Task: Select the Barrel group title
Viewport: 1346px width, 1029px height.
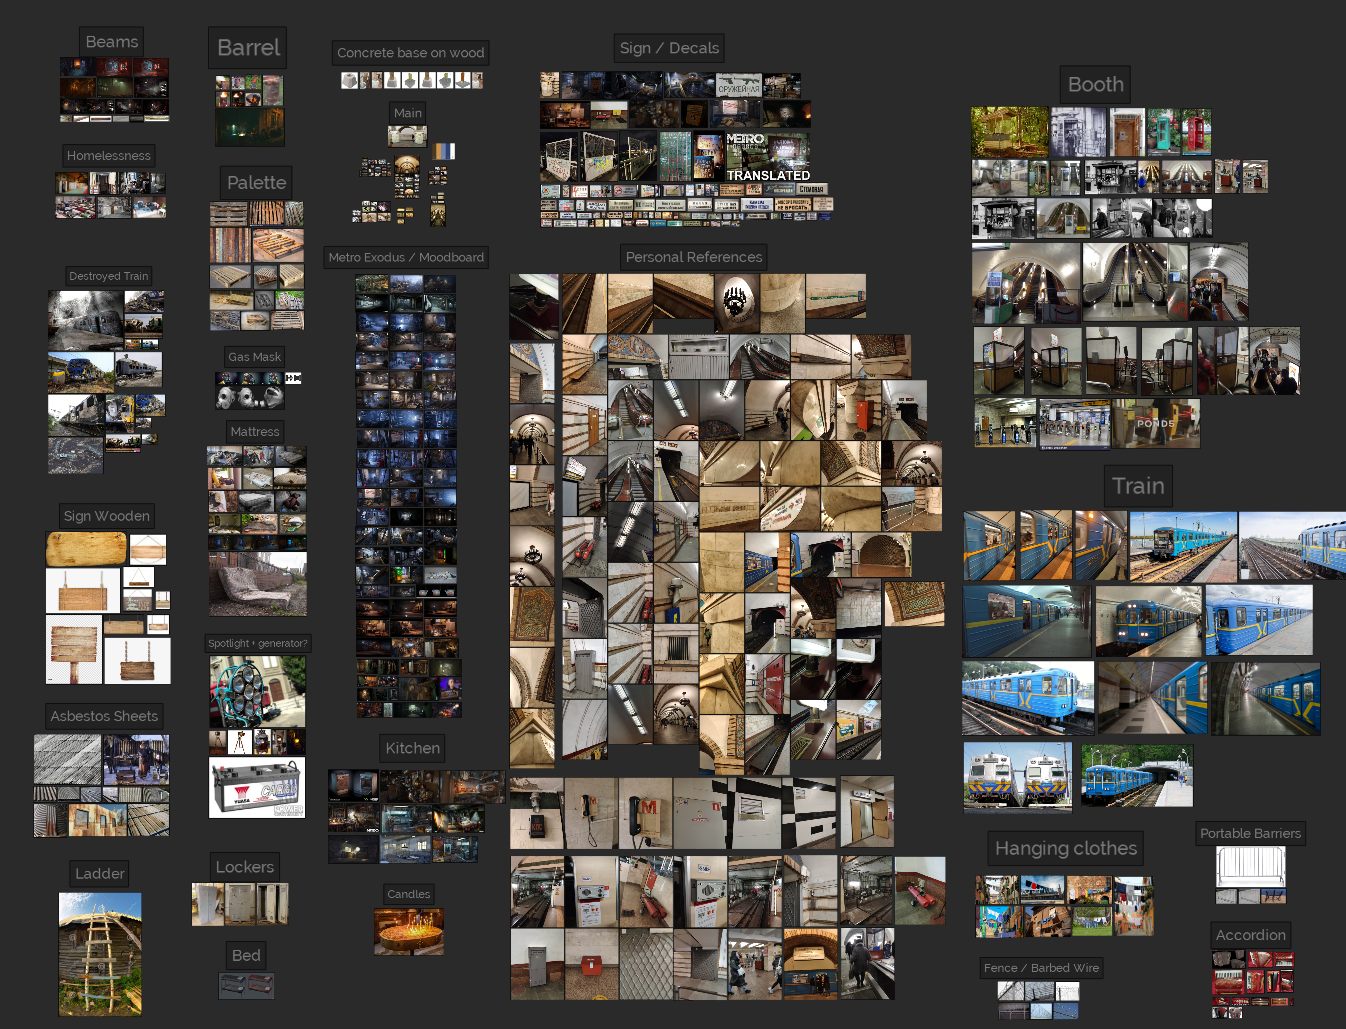Action: (248, 48)
